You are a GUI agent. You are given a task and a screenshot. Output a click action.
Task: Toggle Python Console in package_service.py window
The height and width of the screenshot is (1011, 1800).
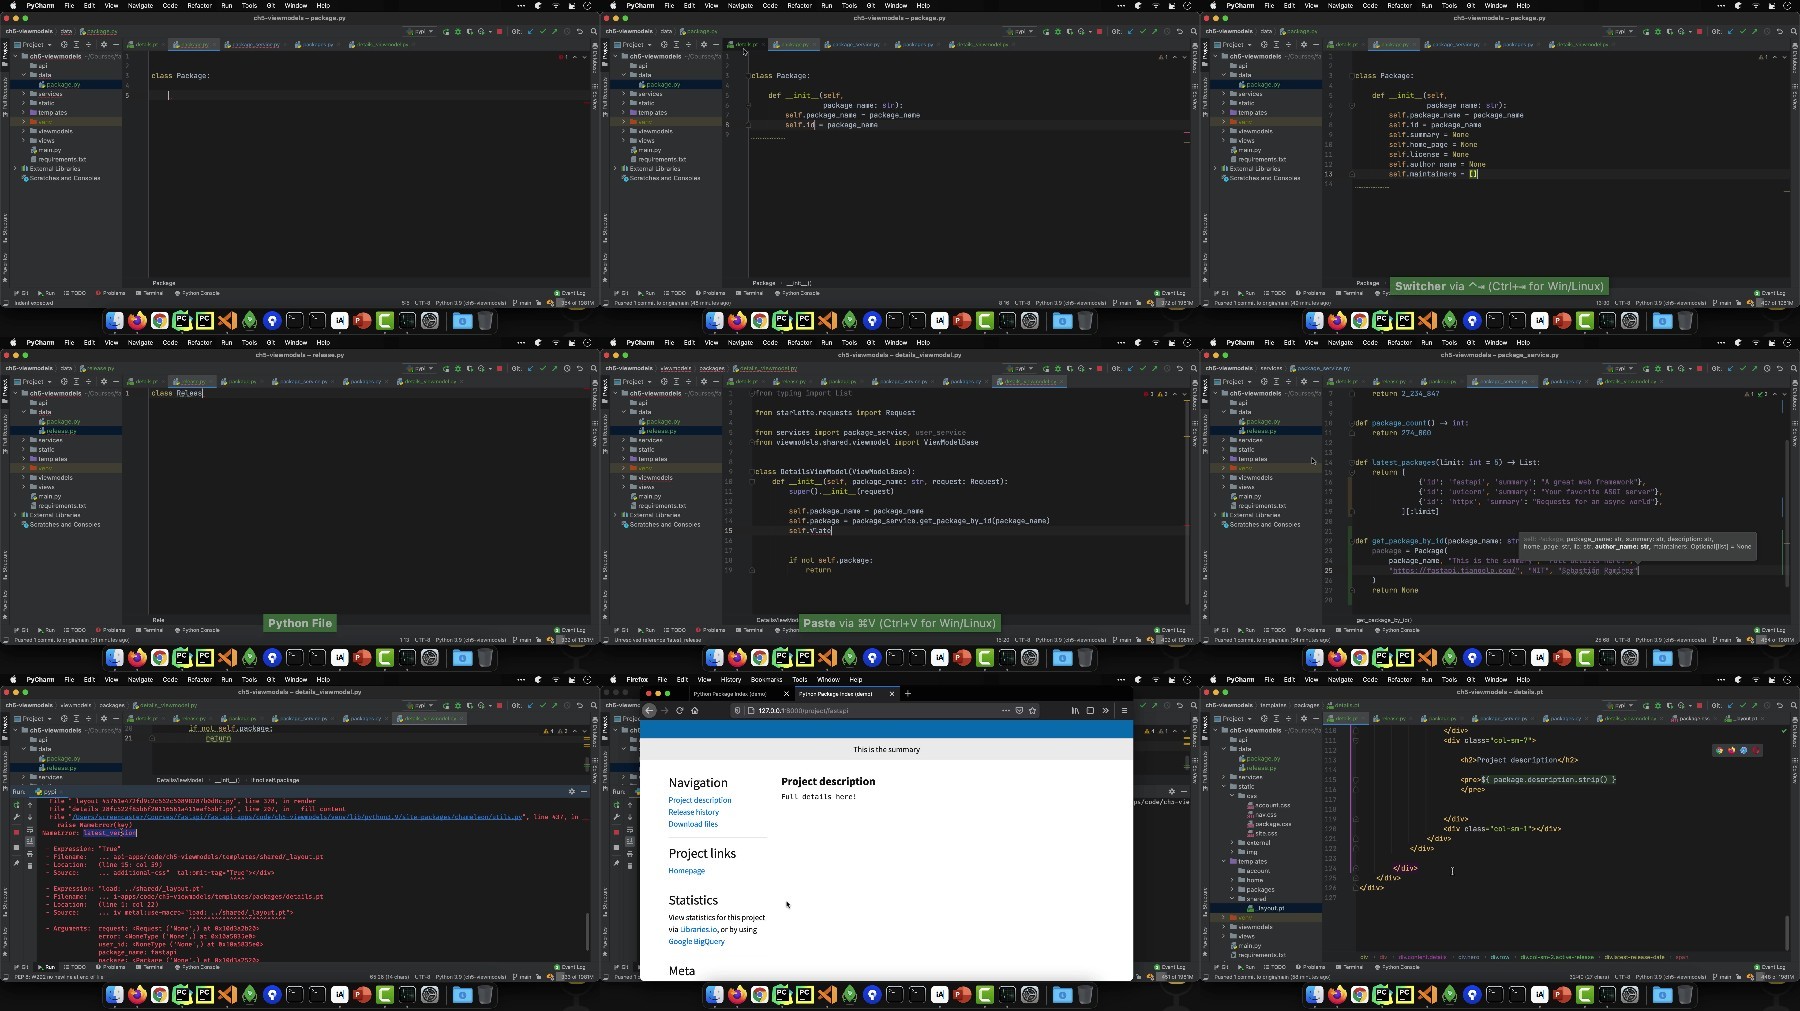[x=1397, y=630]
